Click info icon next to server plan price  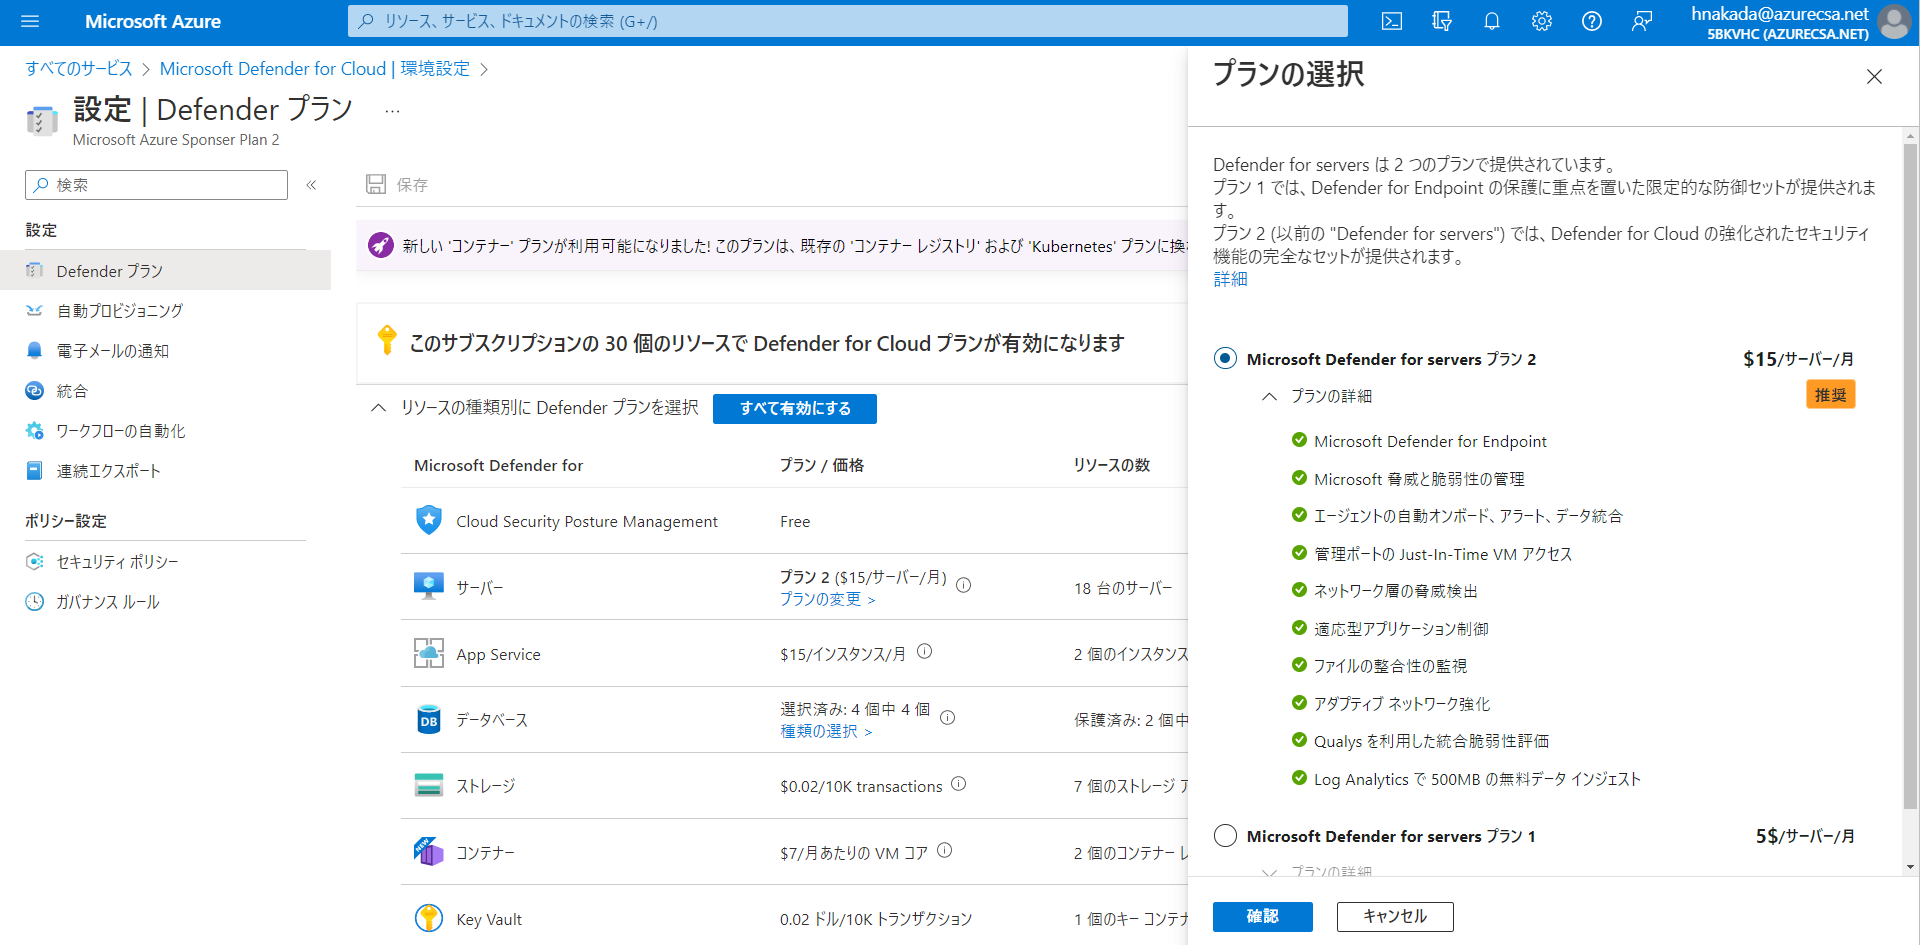pyautogui.click(x=964, y=586)
